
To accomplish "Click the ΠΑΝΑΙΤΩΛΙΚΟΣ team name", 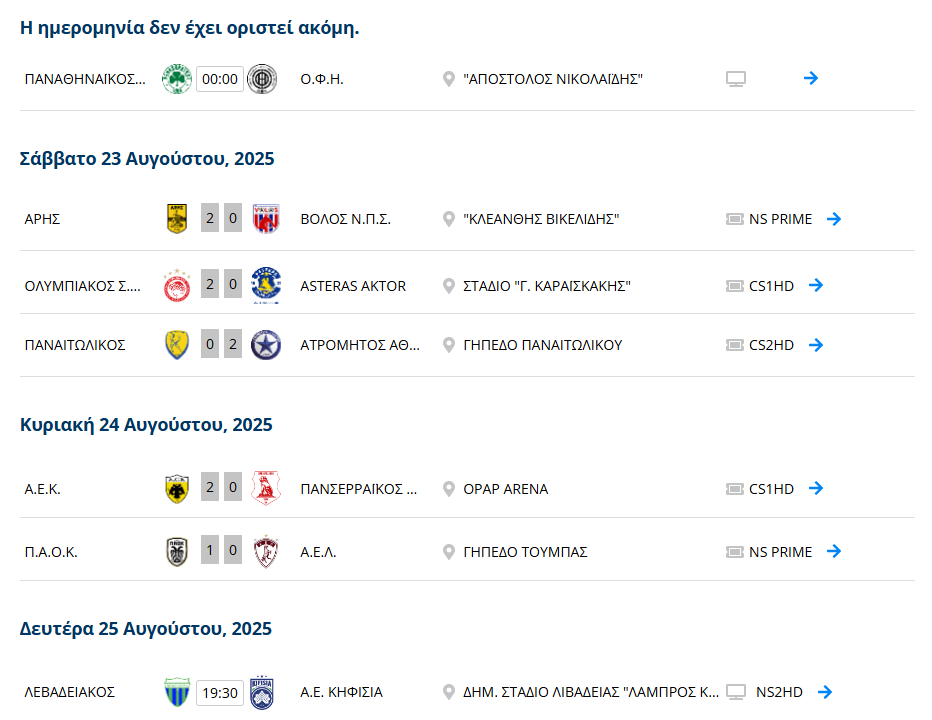I will pyautogui.click(x=75, y=345).
